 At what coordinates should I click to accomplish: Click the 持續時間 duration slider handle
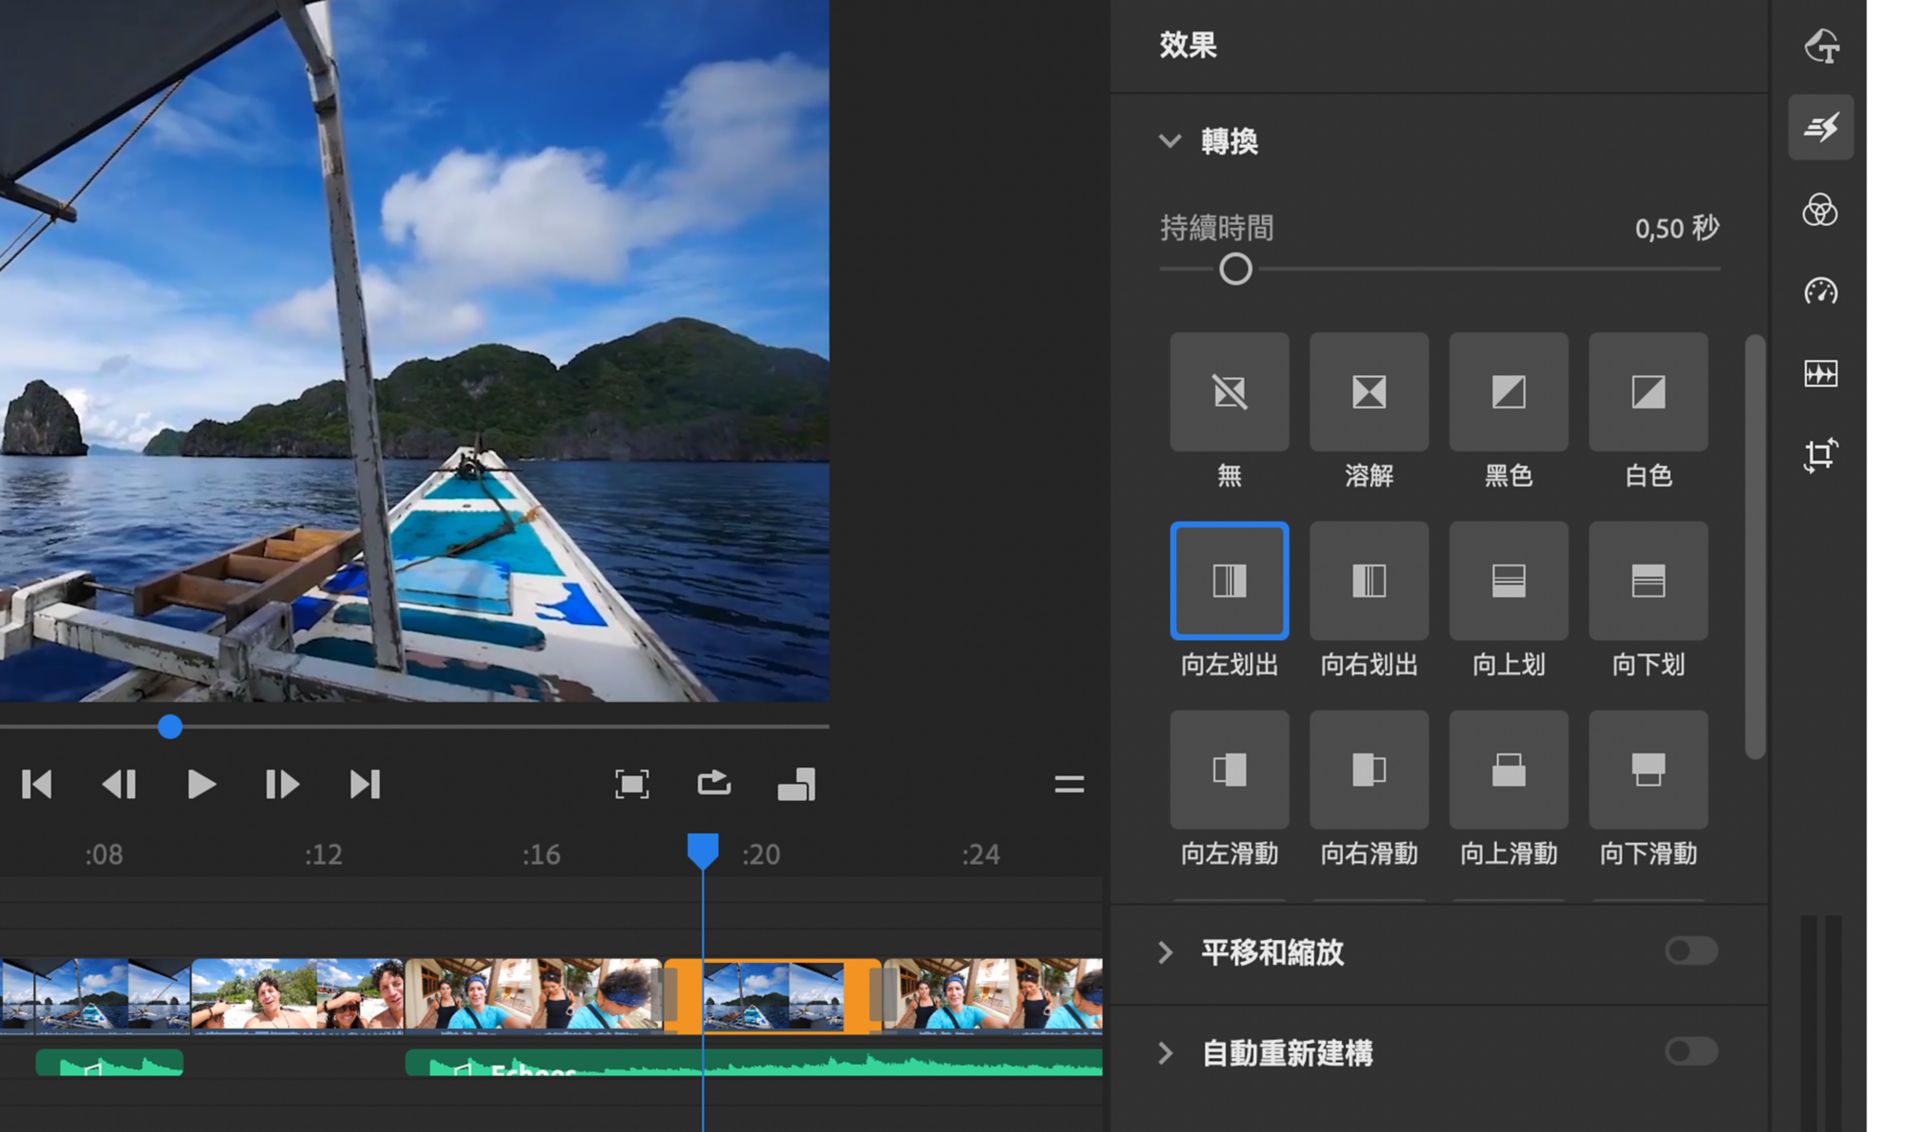[x=1236, y=269]
